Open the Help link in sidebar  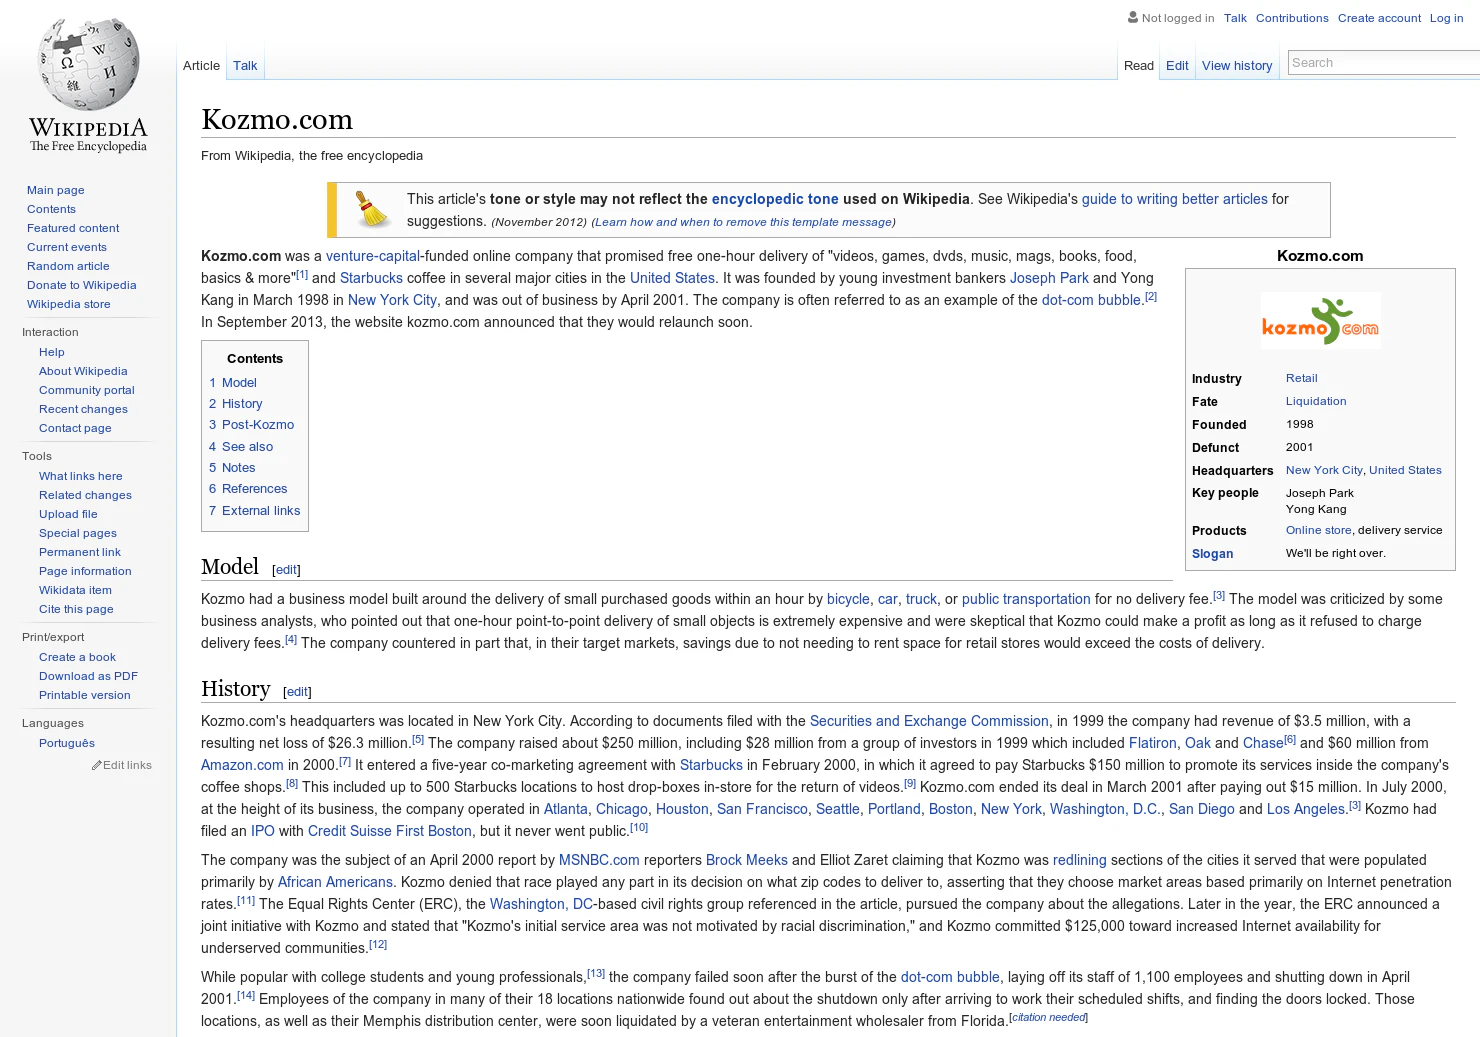52,352
